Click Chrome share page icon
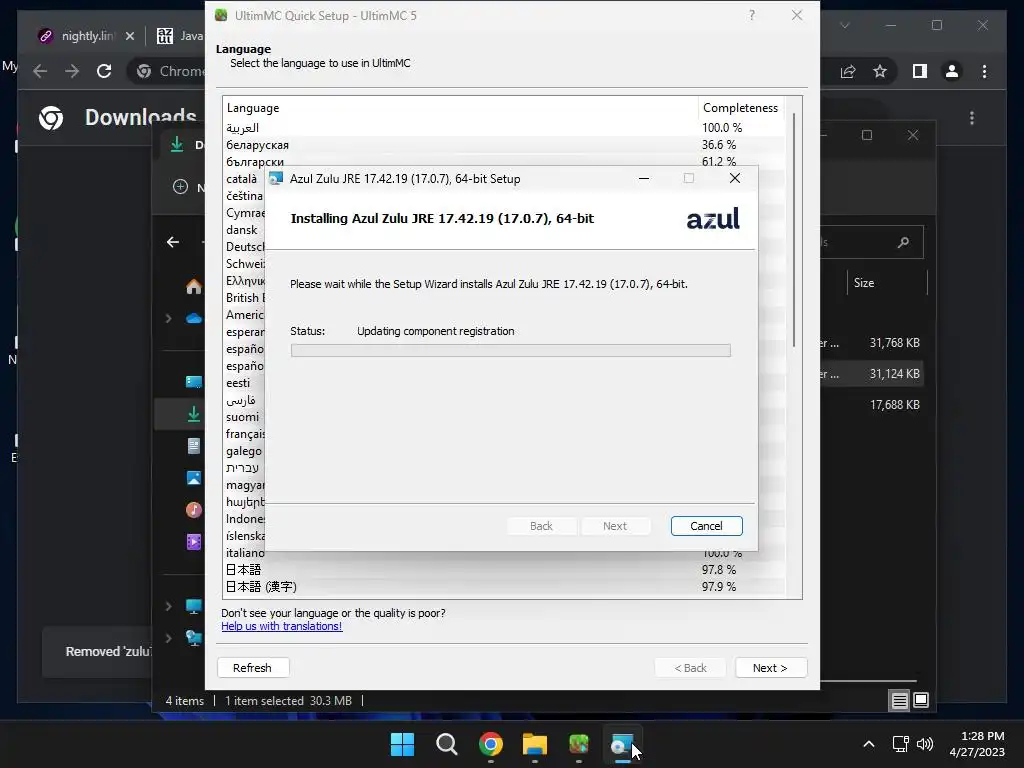1024x768 pixels. (x=848, y=71)
